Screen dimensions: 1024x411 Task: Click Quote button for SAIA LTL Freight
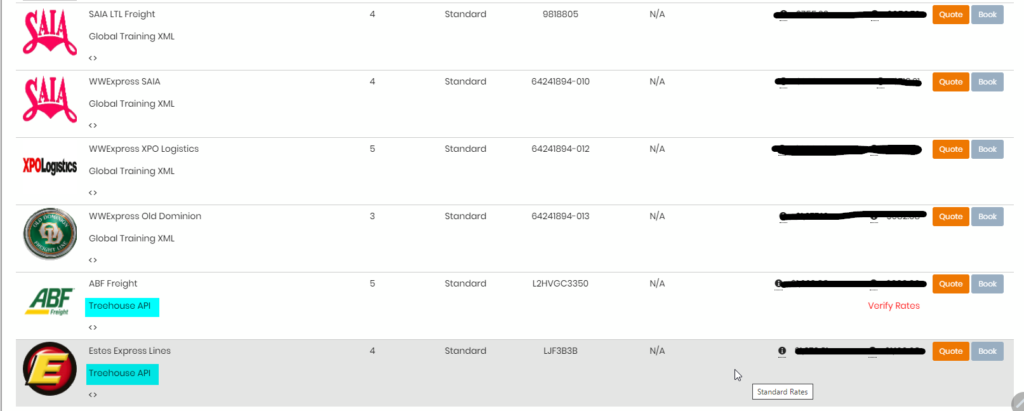pos(950,14)
